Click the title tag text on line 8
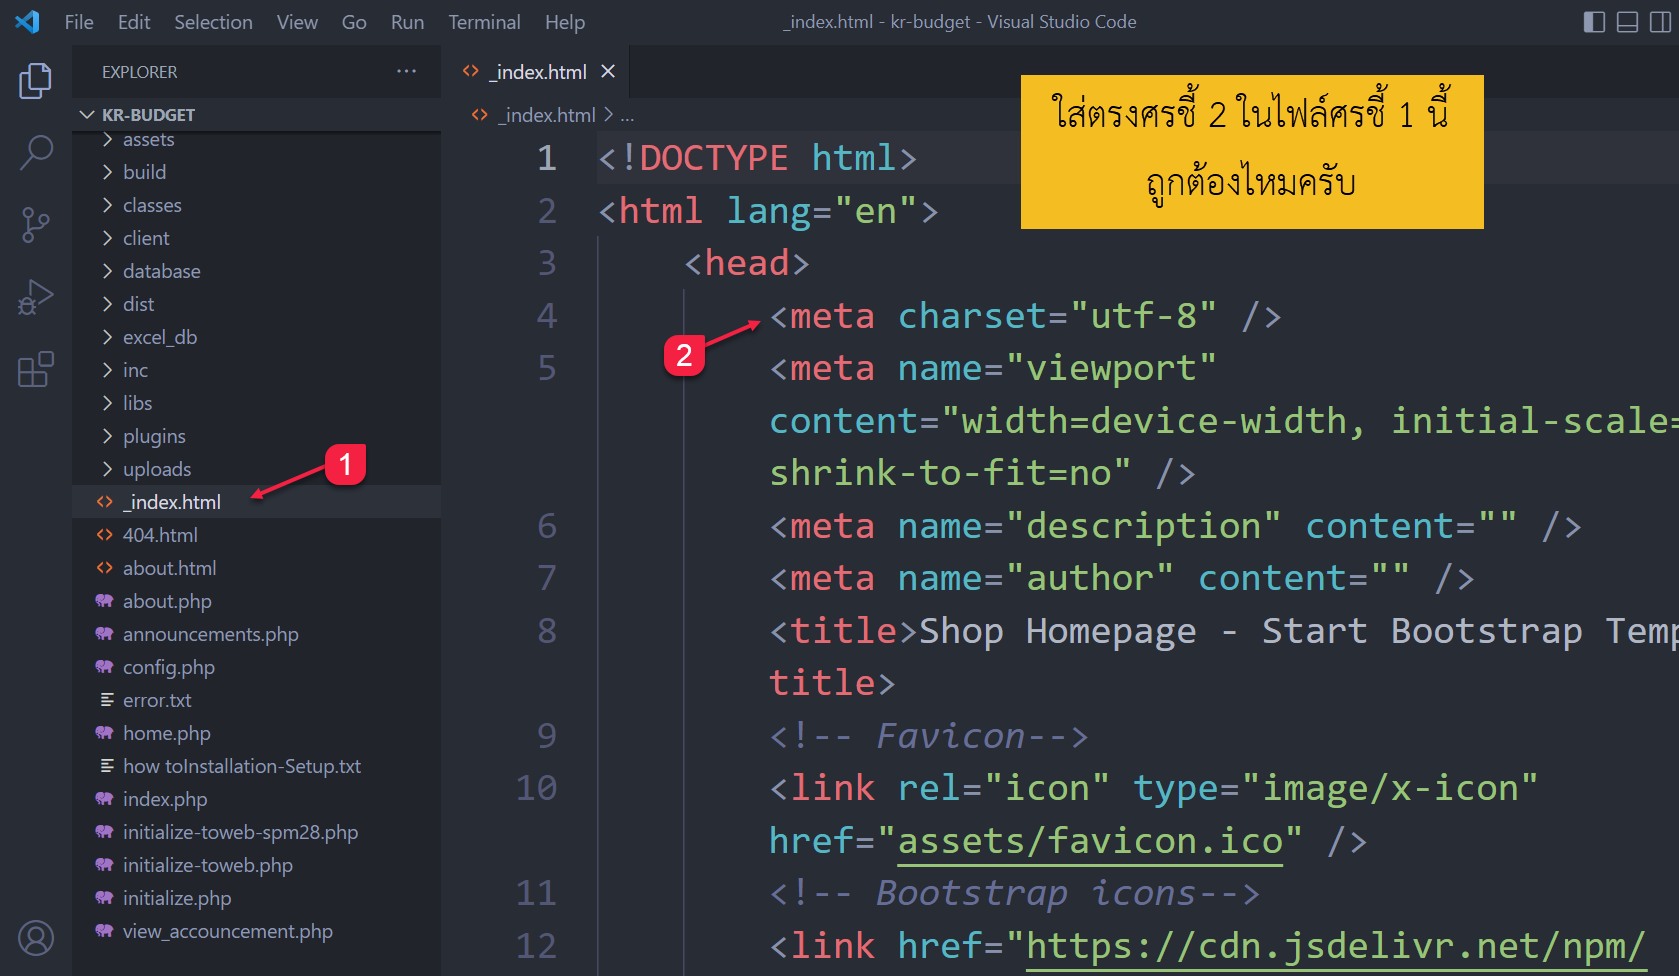 843,631
